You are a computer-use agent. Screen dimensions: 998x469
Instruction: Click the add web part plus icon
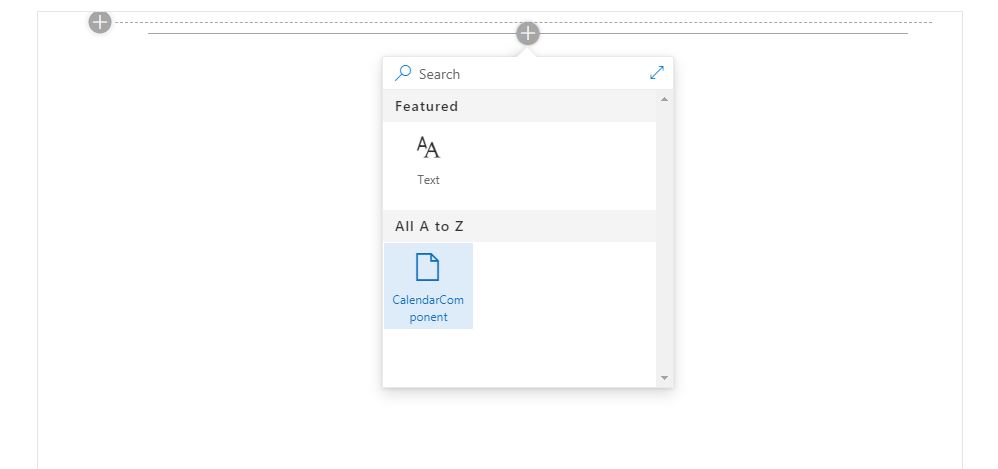click(528, 34)
